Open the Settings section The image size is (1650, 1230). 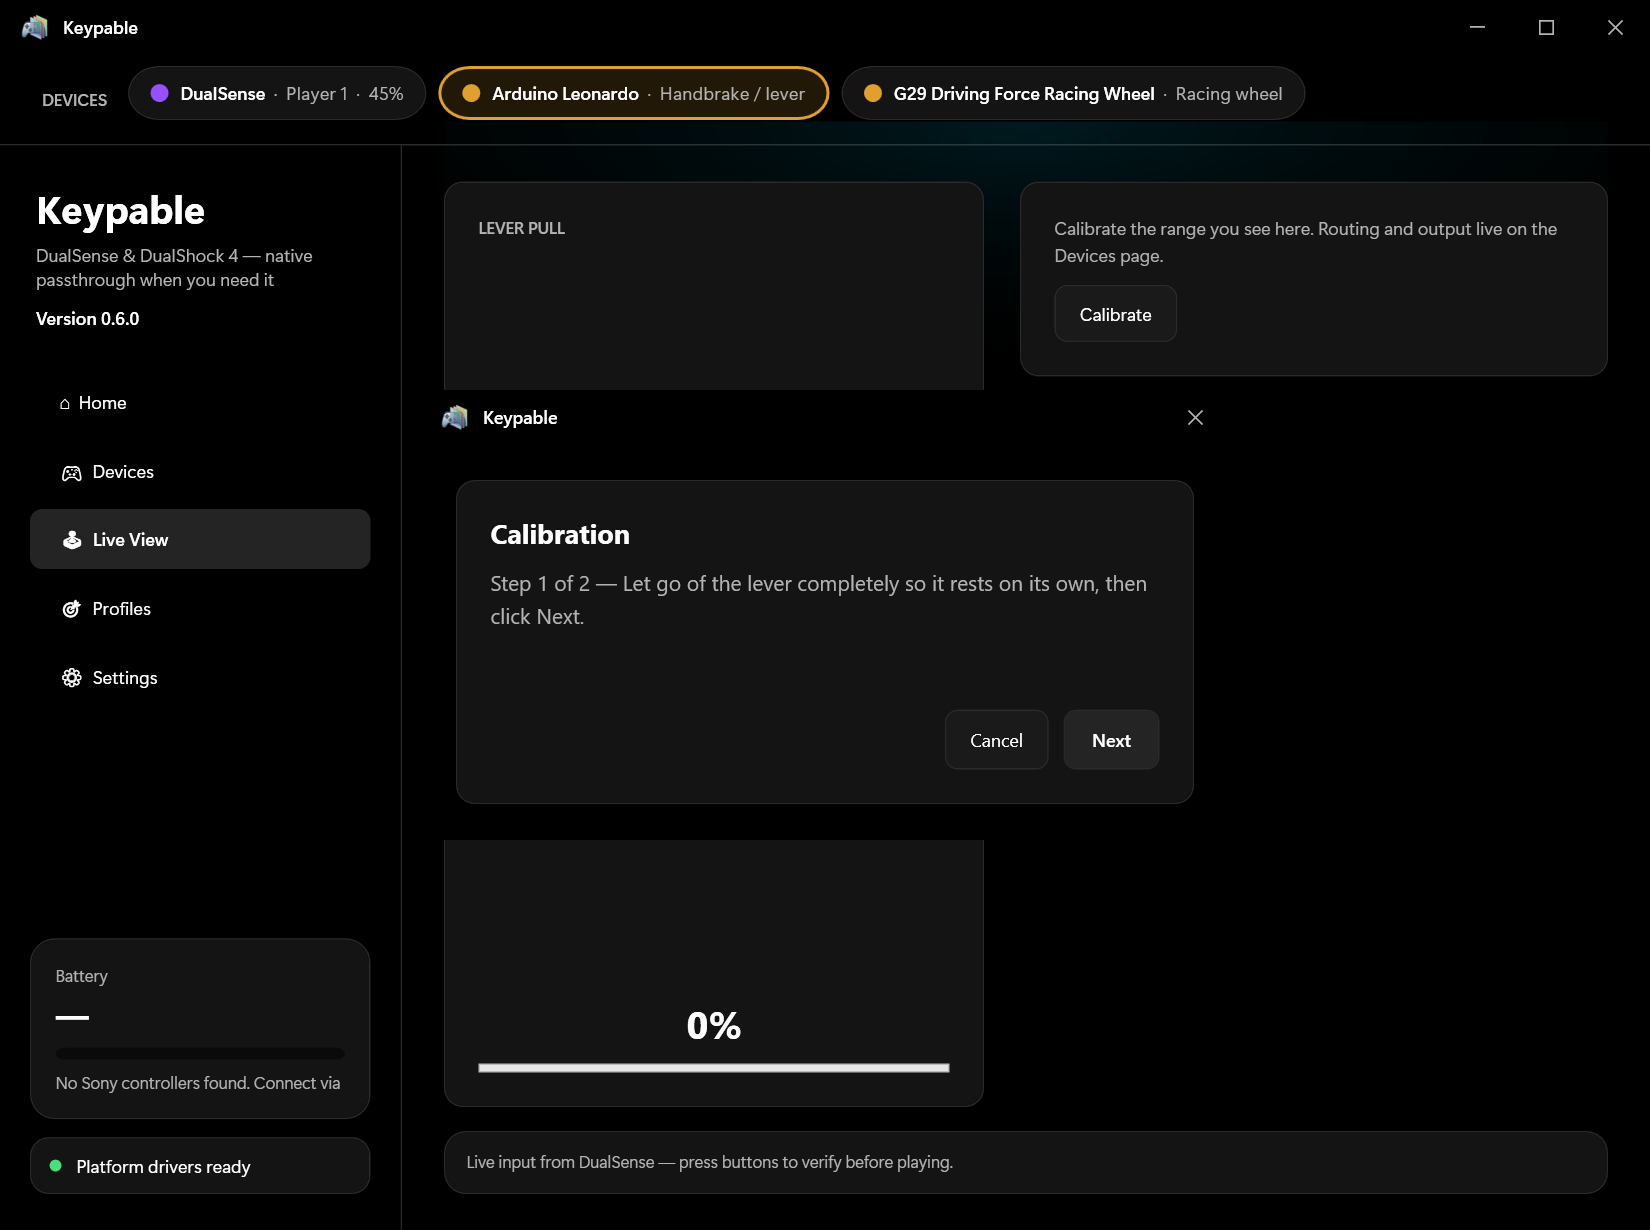(200, 678)
